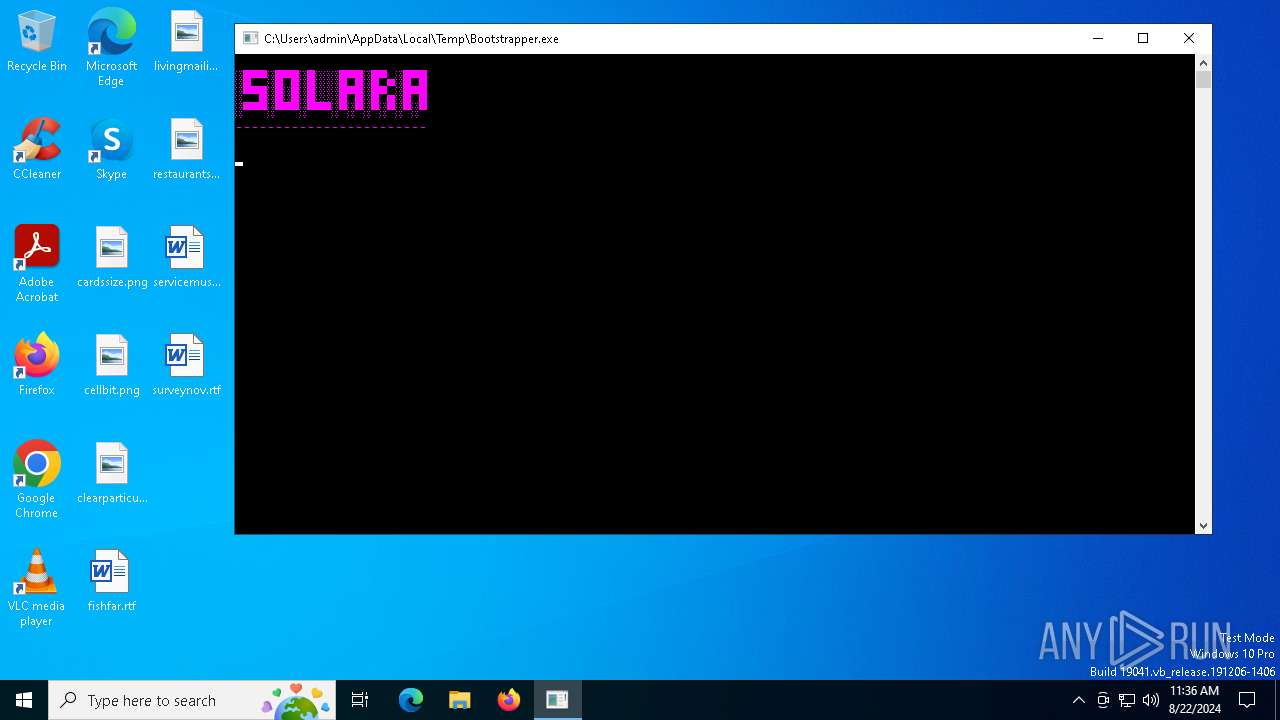Maximize the Bootstrapper.exe console window

tap(1143, 39)
